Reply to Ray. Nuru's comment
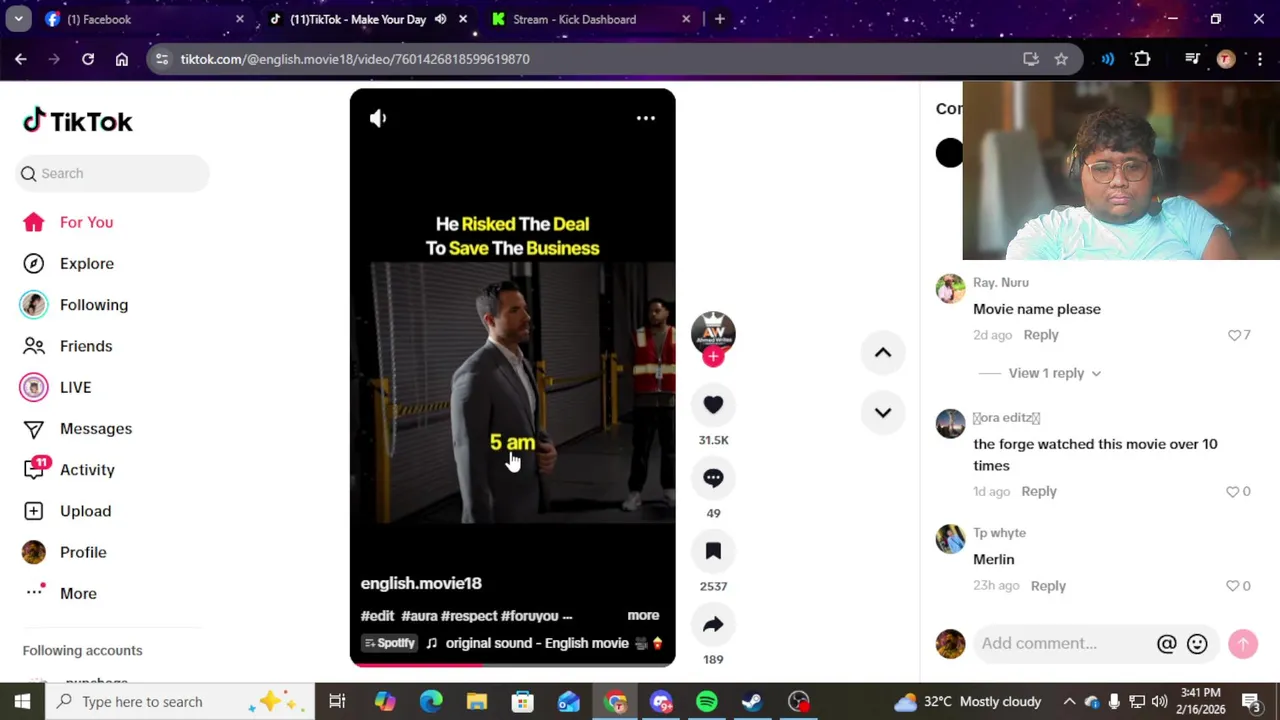 [1041, 335]
